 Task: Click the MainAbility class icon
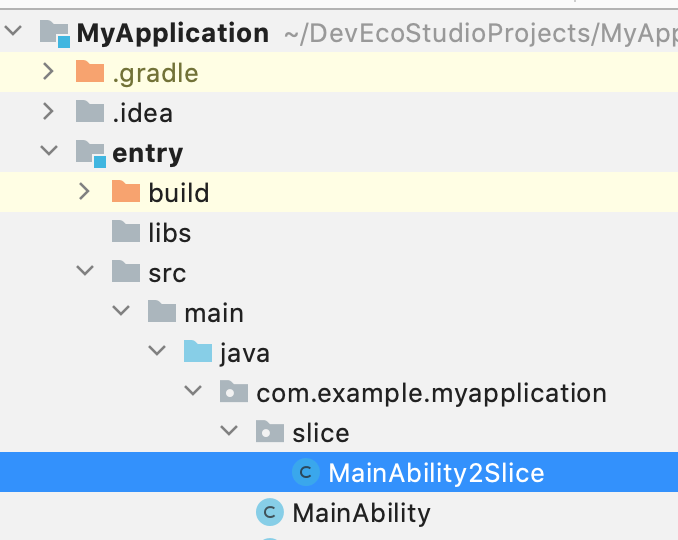[269, 513]
